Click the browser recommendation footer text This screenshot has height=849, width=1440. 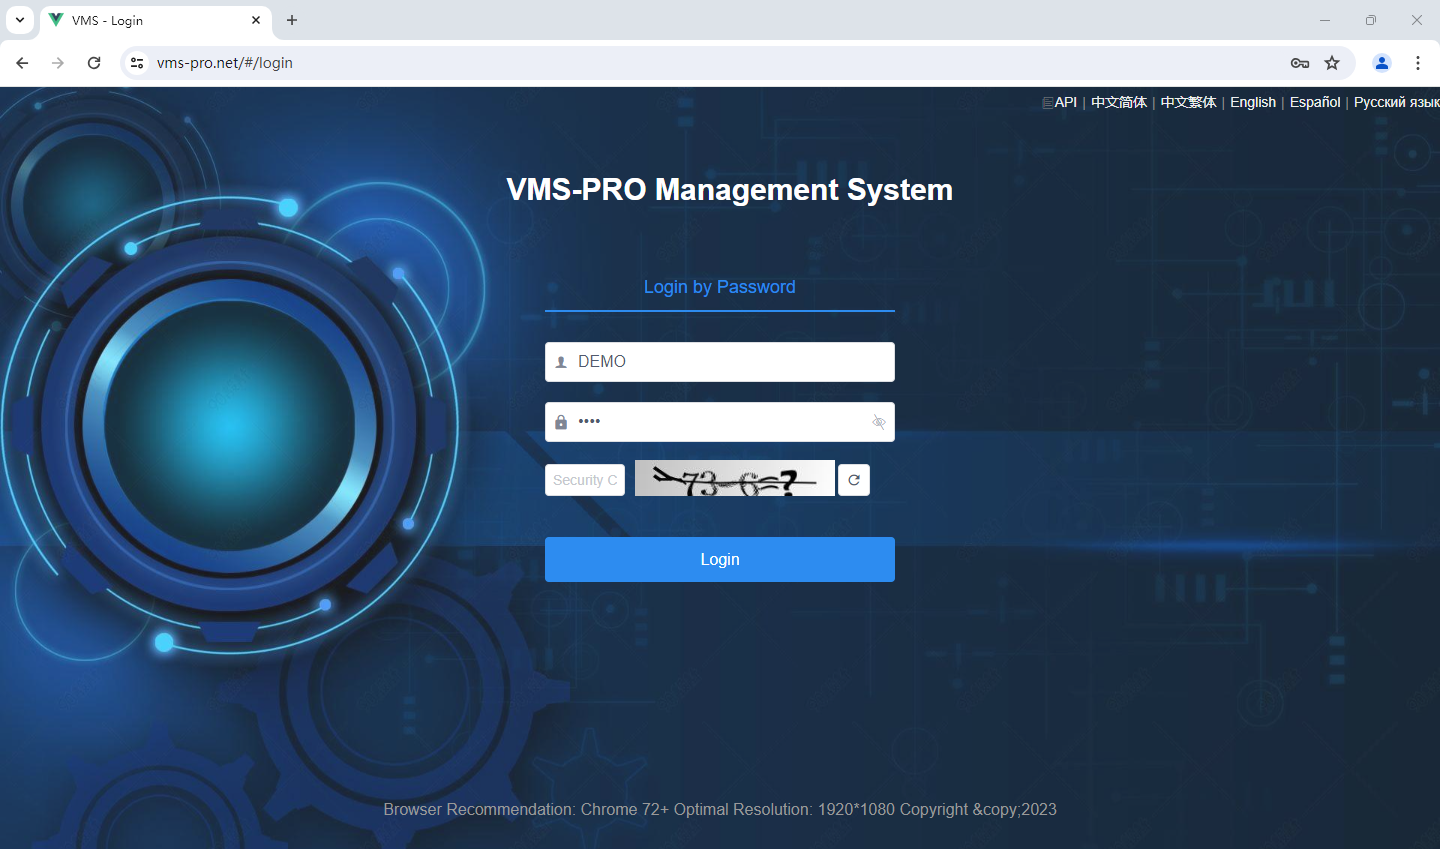720,809
